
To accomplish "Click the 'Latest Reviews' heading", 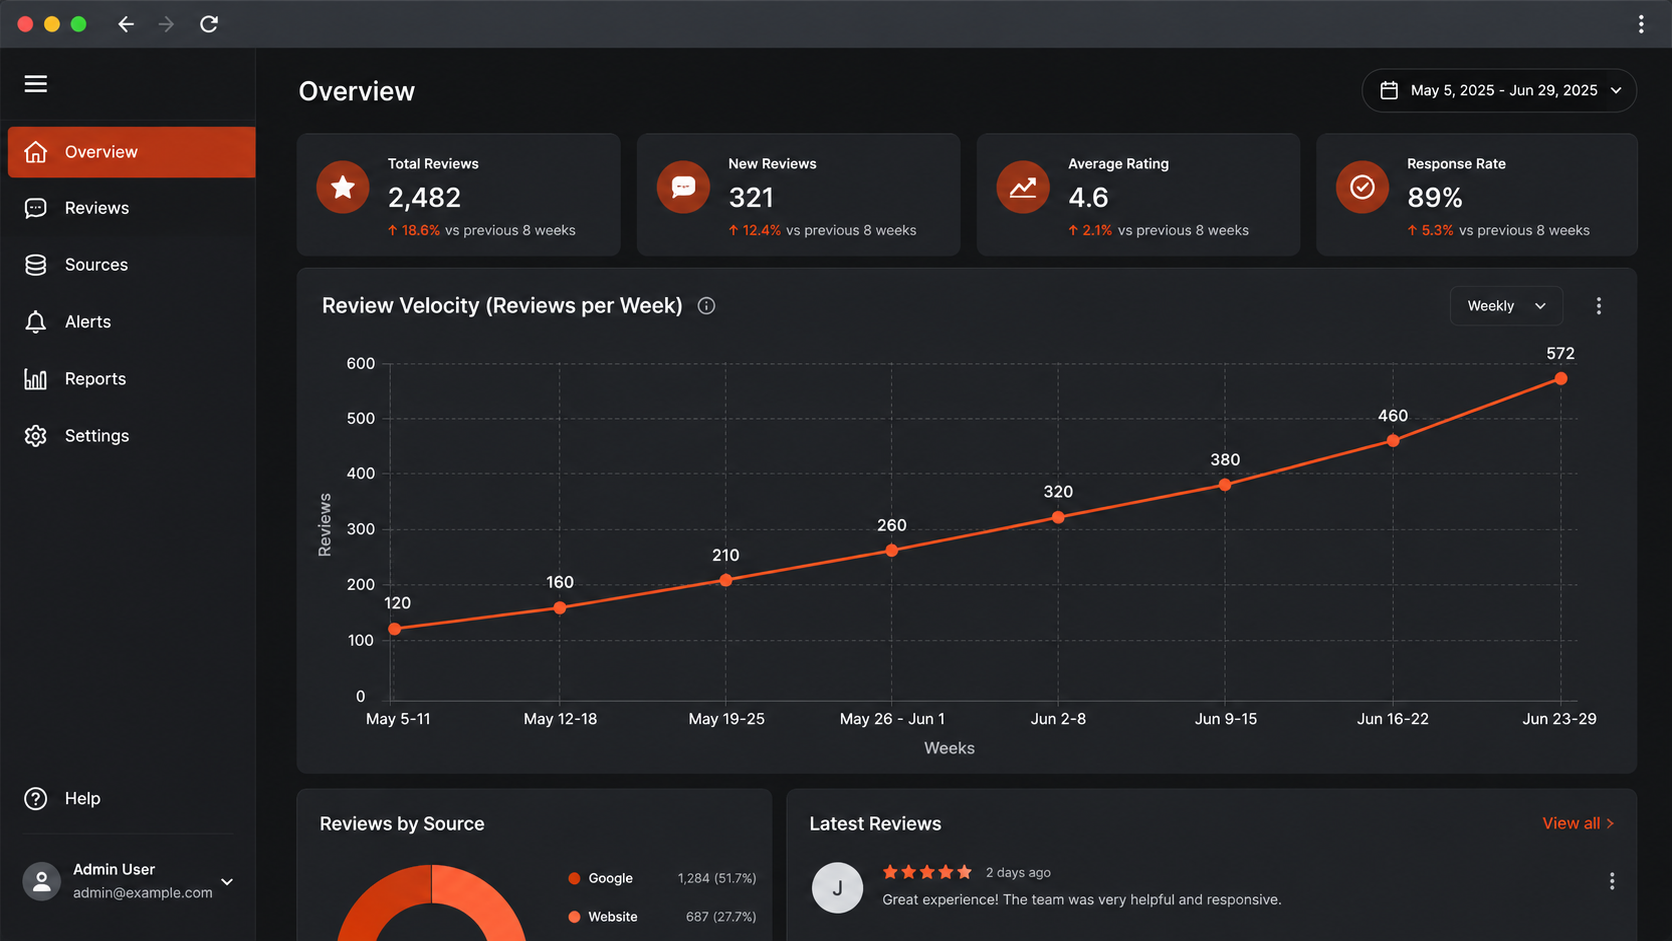I will (x=875, y=824).
